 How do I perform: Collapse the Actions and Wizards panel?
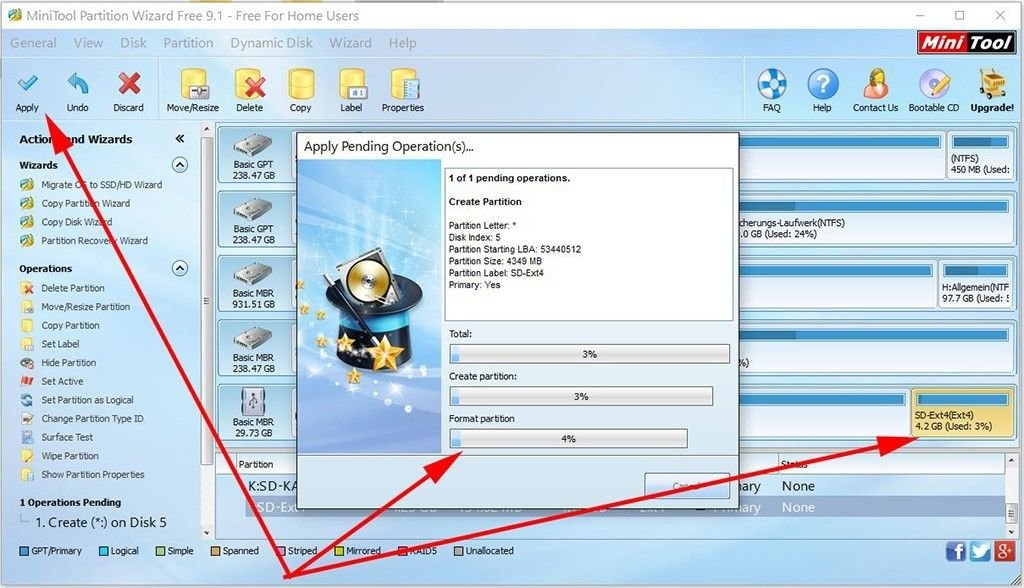tap(180, 139)
